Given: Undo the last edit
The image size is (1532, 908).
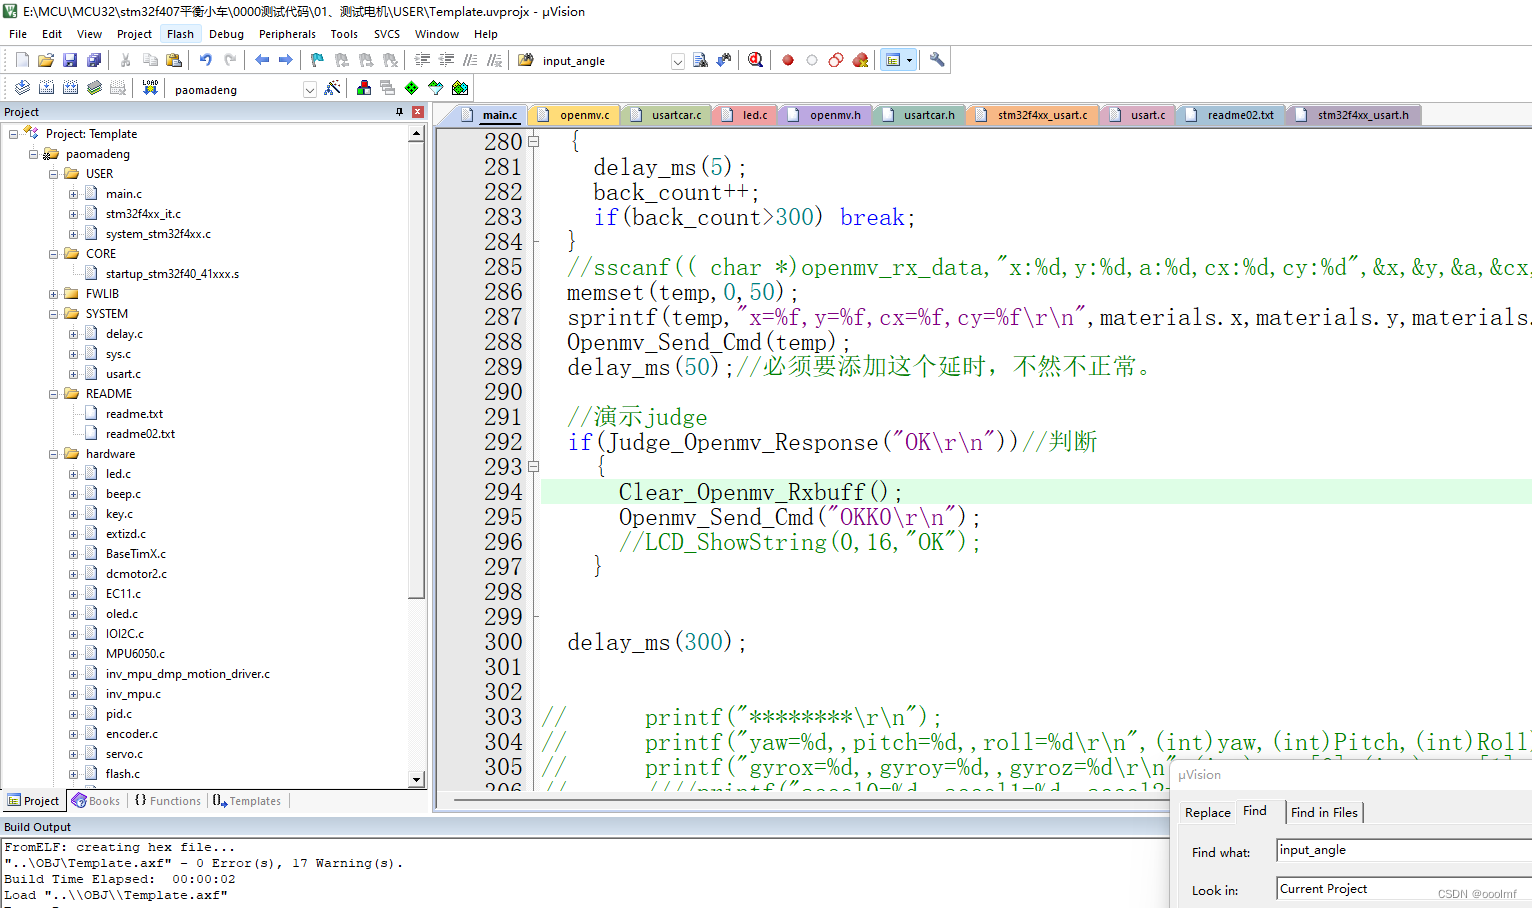Looking at the screenshot, I should click(206, 60).
